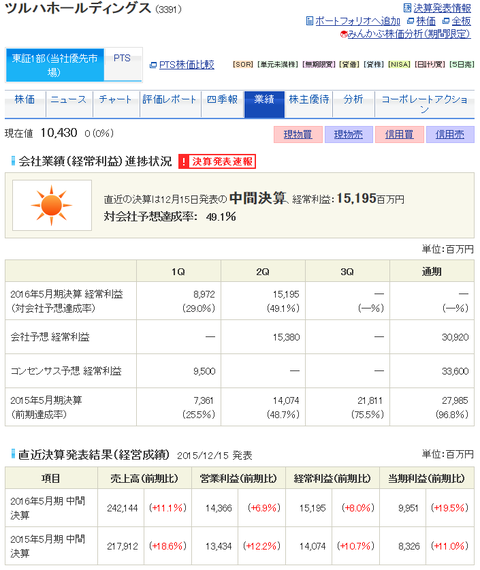The width and height of the screenshot is (480, 570).
Task: Click the 242,144 sales figure
Action: point(122,508)
